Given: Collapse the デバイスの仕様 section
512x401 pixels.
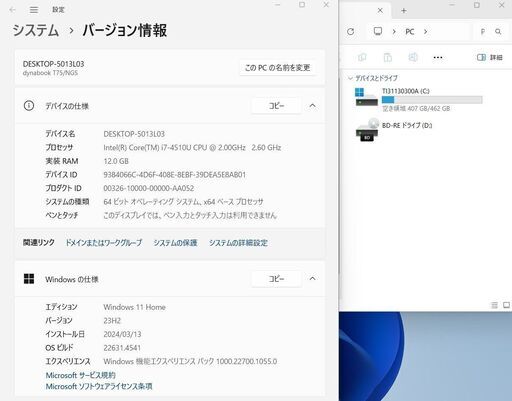Looking at the screenshot, I should 312,106.
